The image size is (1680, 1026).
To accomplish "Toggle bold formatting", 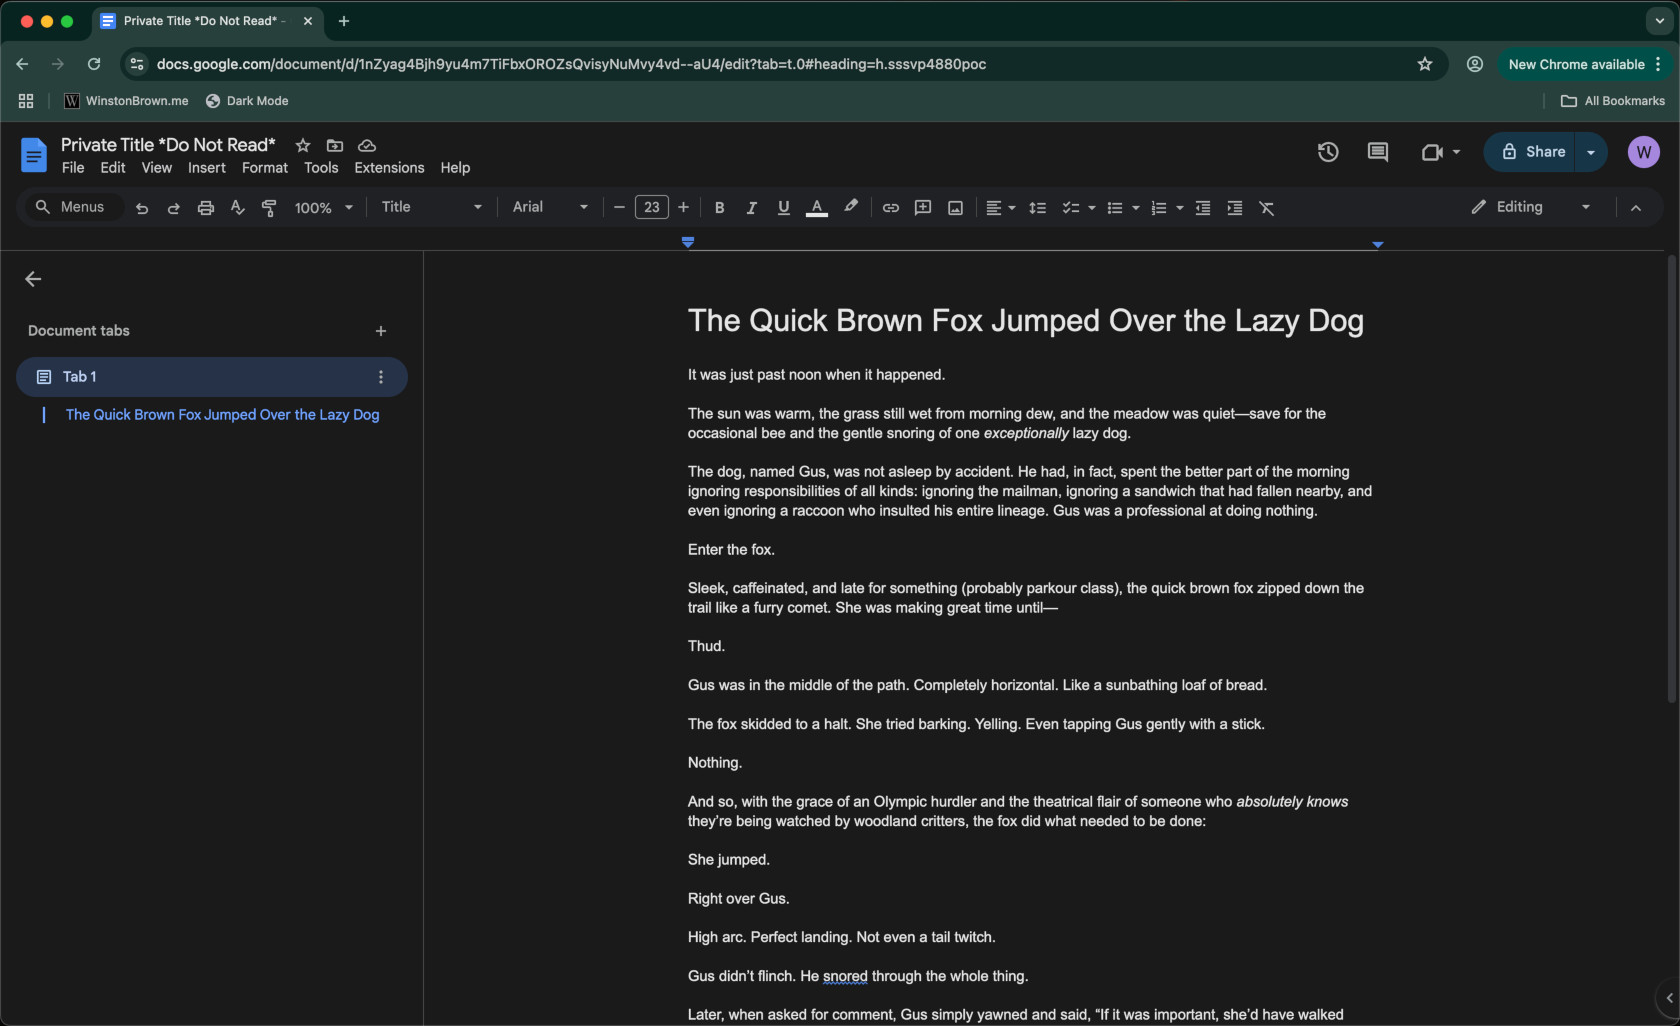I will pyautogui.click(x=719, y=208).
